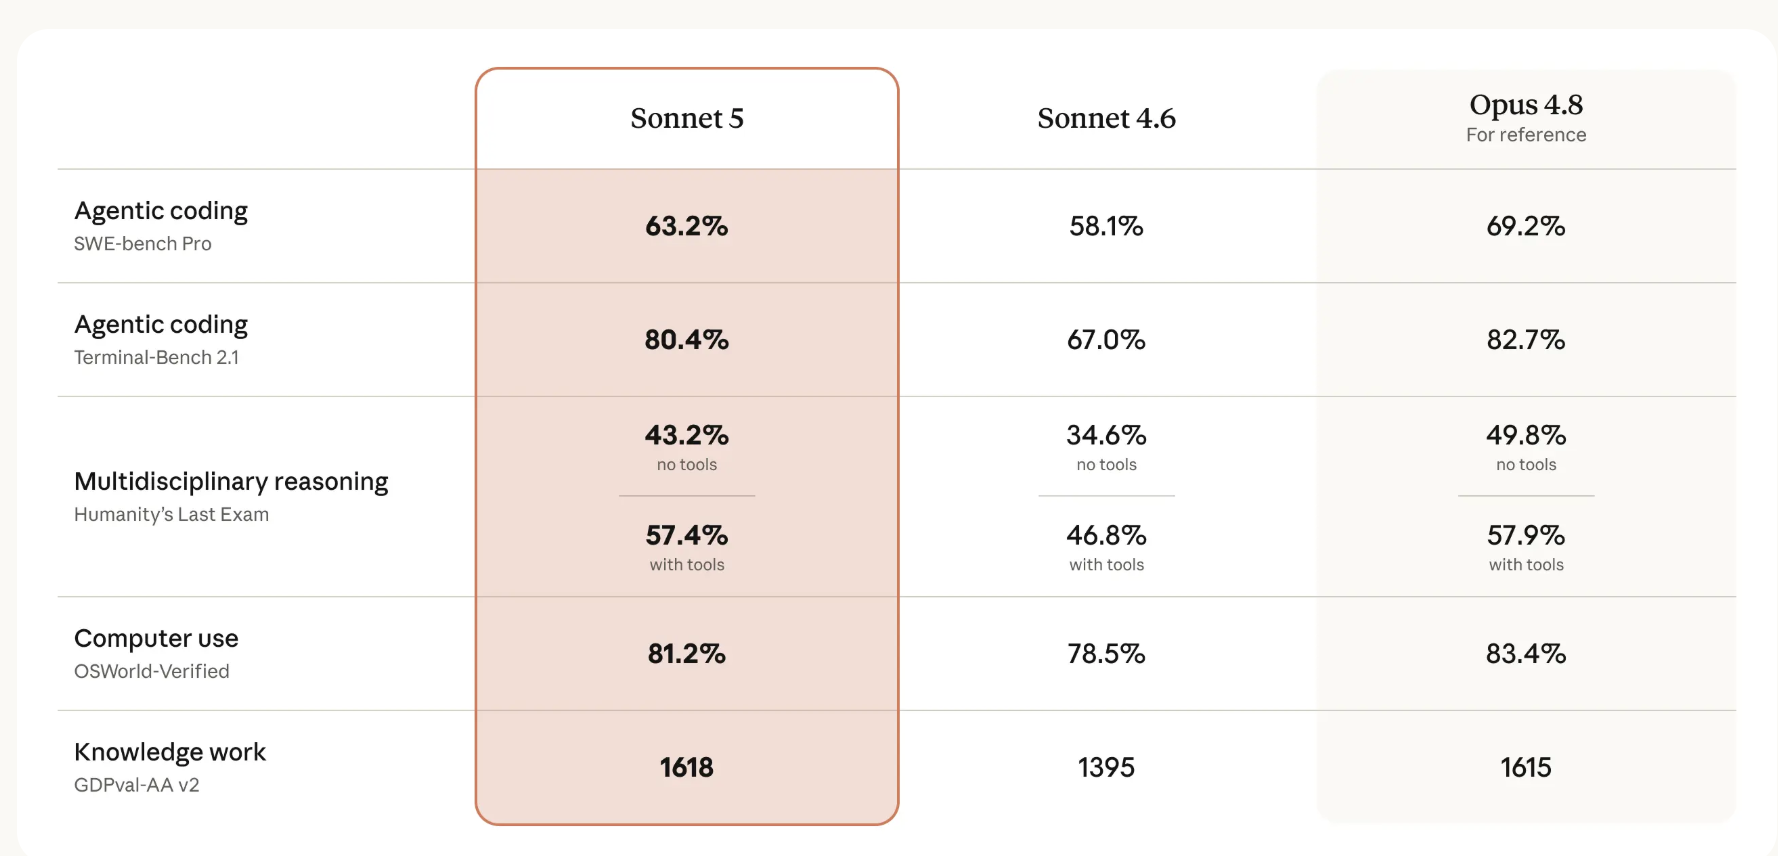
Task: Click the Terminal-Bench 2.1 benchmark label
Action: pyautogui.click(x=157, y=358)
